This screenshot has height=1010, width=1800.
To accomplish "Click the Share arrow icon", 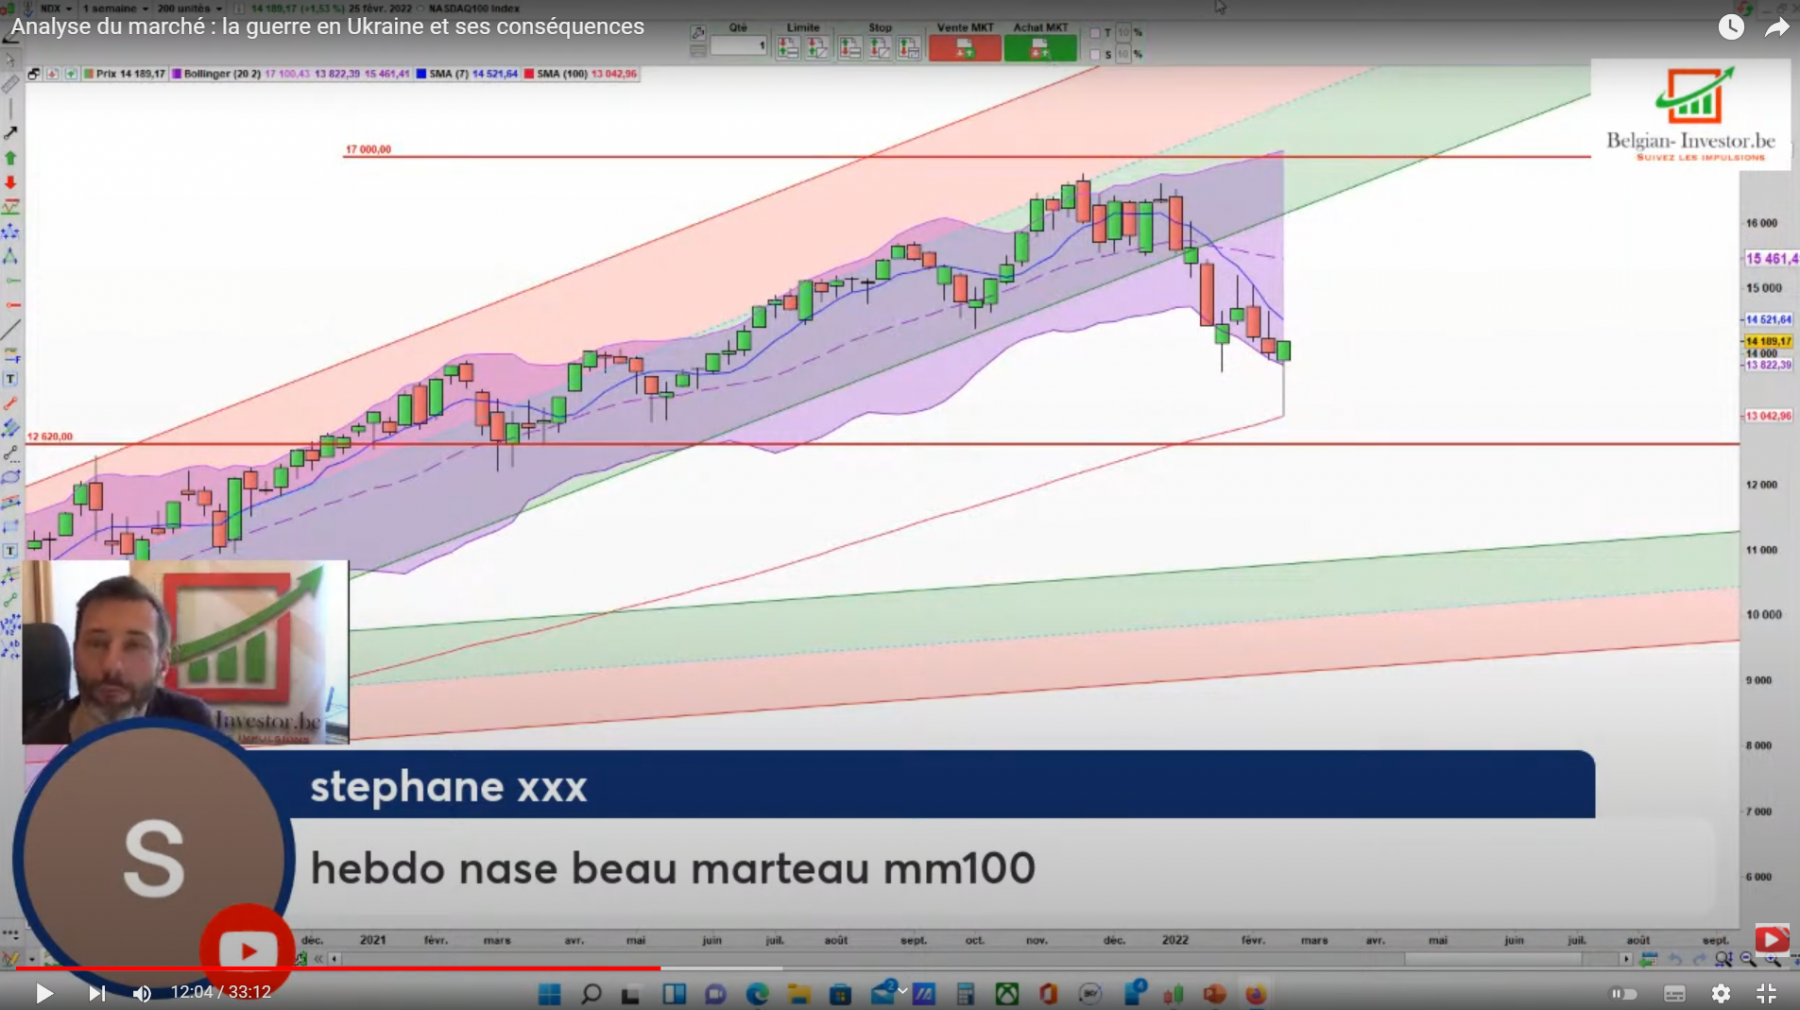I will tap(1776, 27).
